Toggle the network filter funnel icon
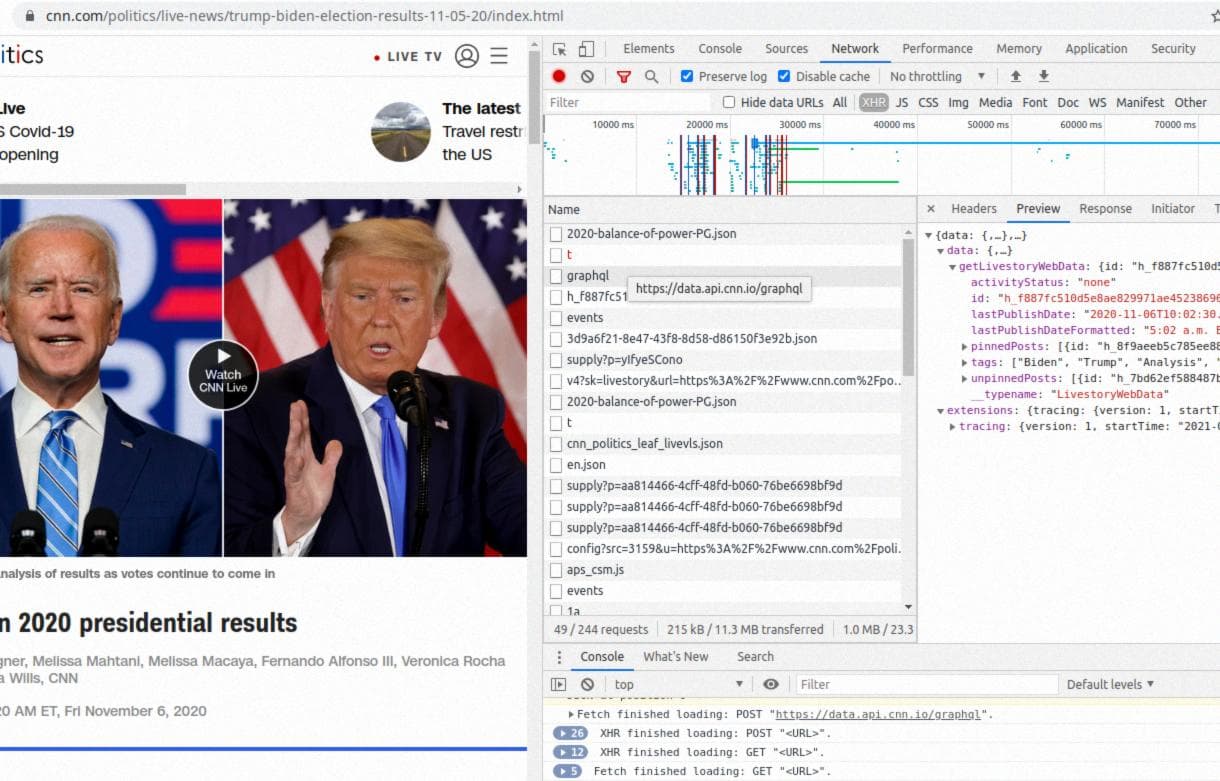The height and width of the screenshot is (781, 1220). coord(624,76)
